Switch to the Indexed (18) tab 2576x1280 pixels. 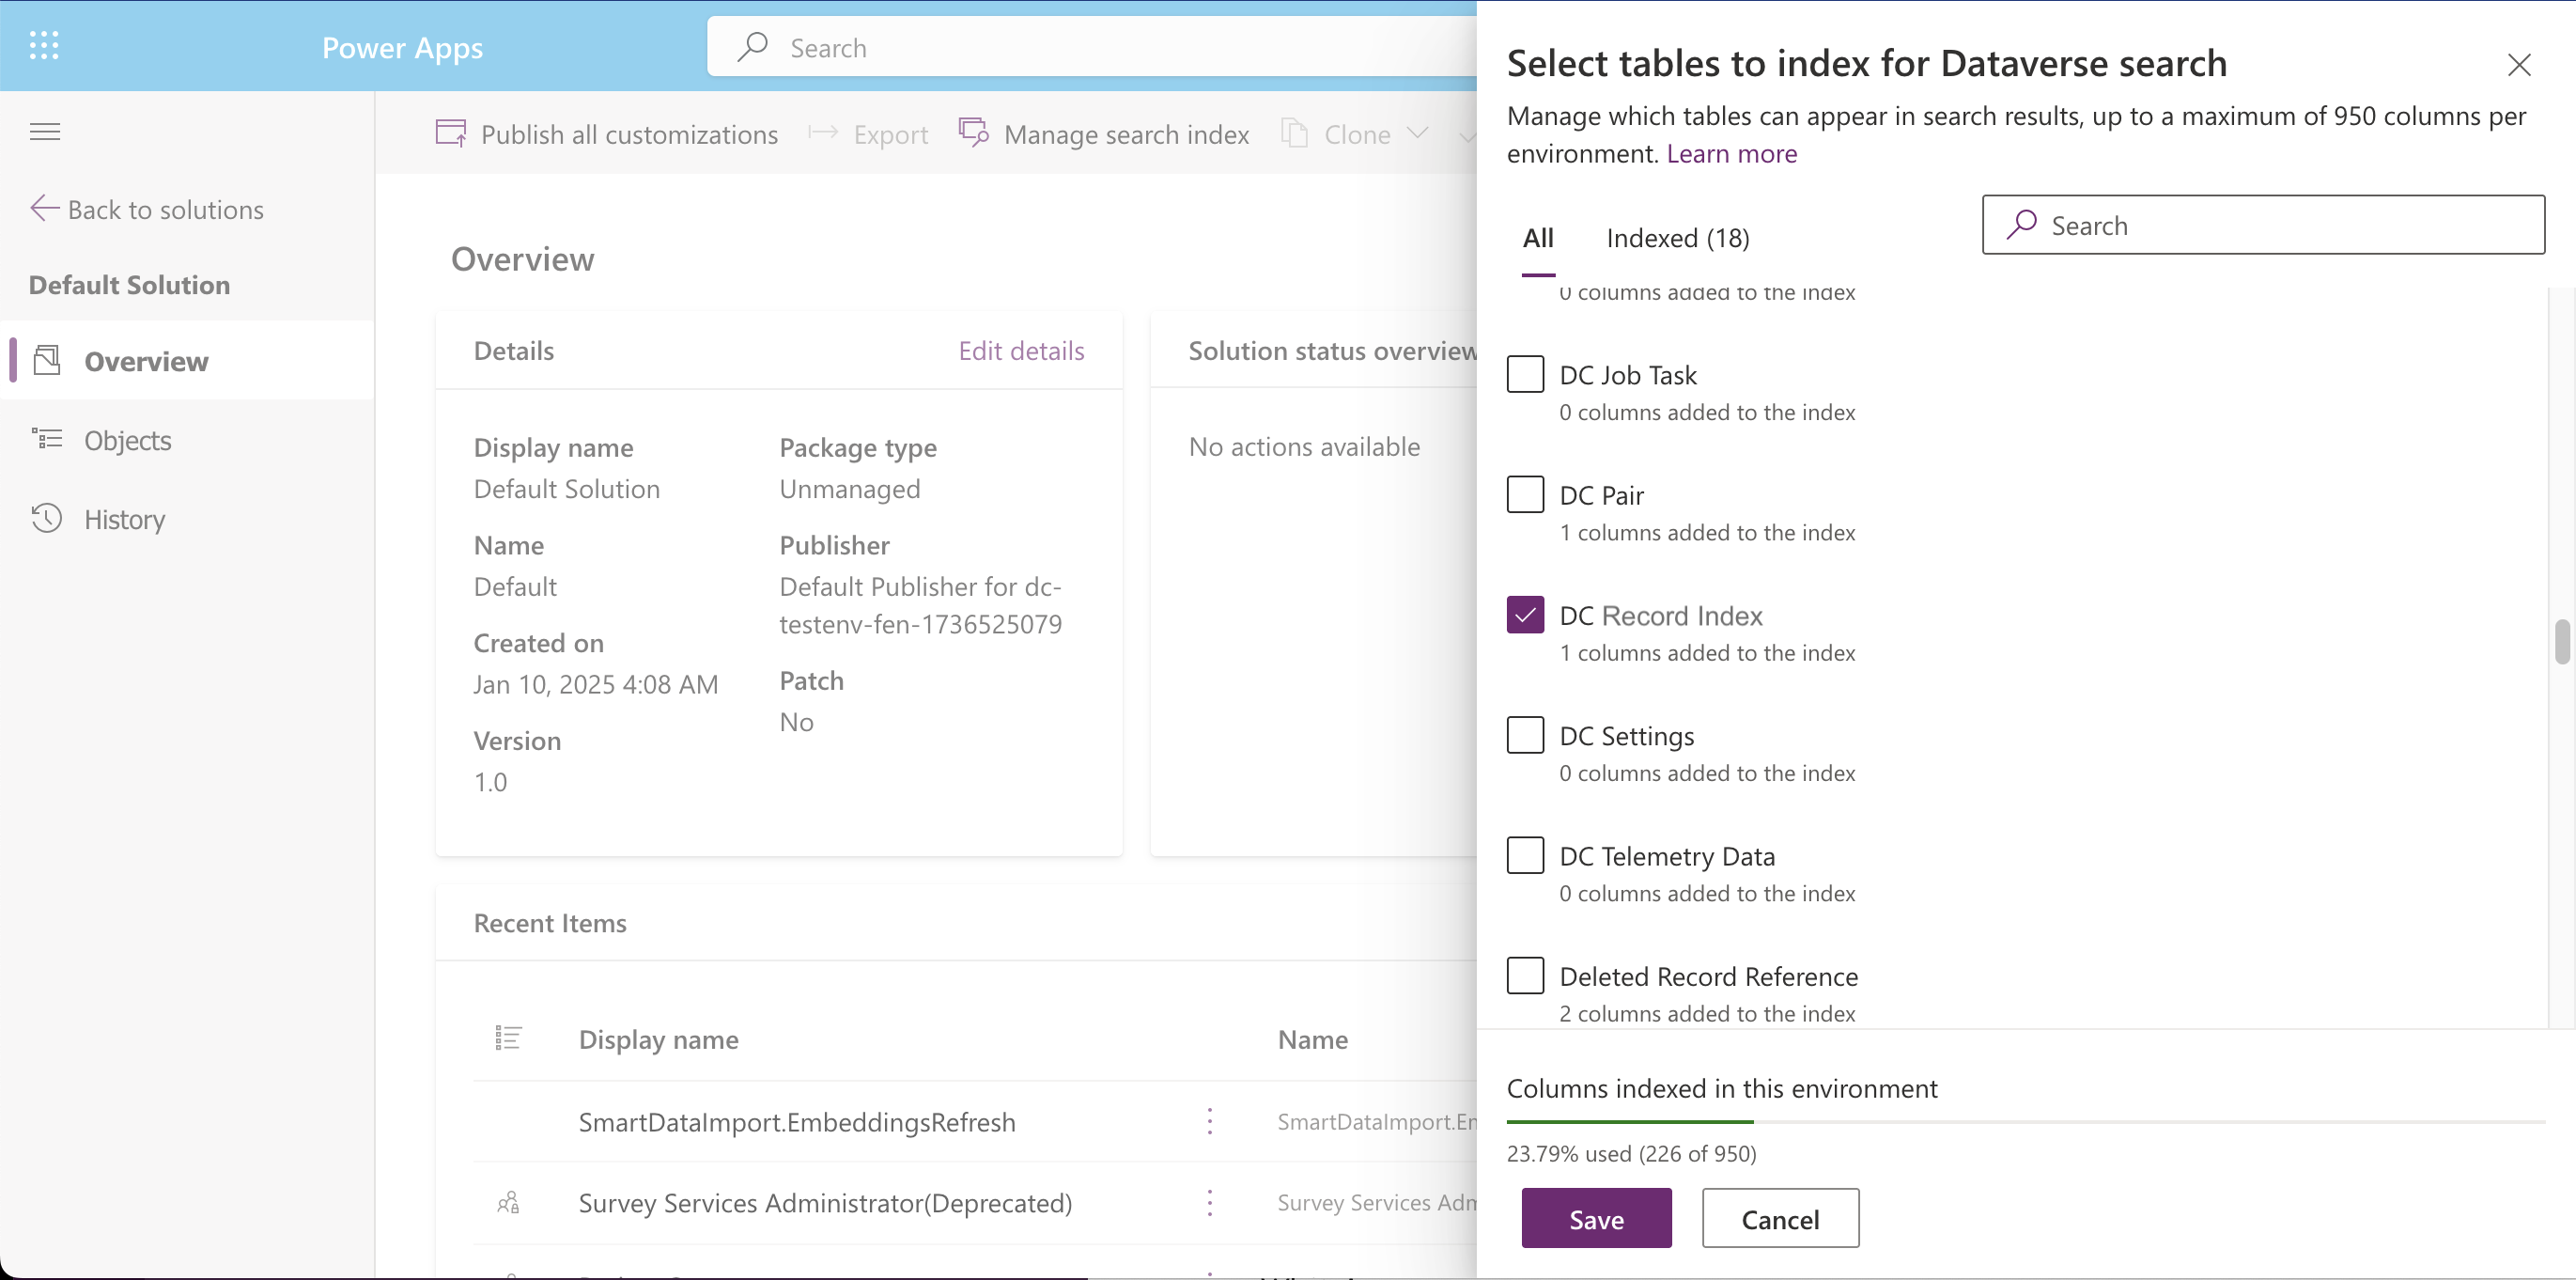pyautogui.click(x=1678, y=238)
